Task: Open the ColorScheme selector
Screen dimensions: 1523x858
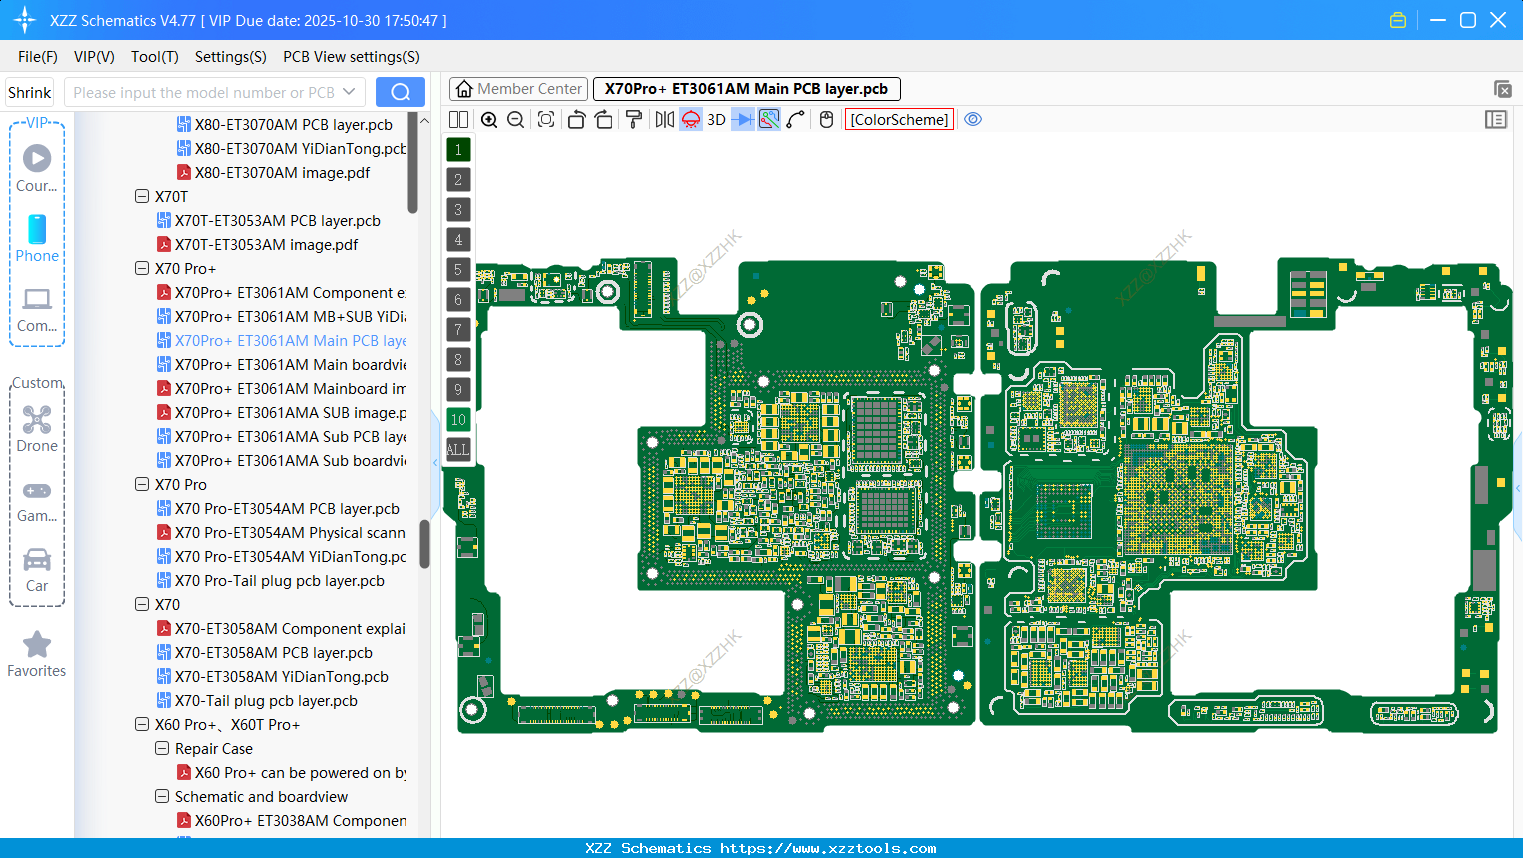Action: (898, 119)
